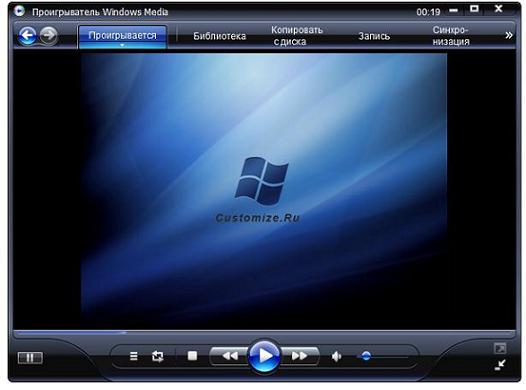Show more tabs via double chevron
Image resolution: width=526 pixels, height=390 pixels.
click(509, 35)
